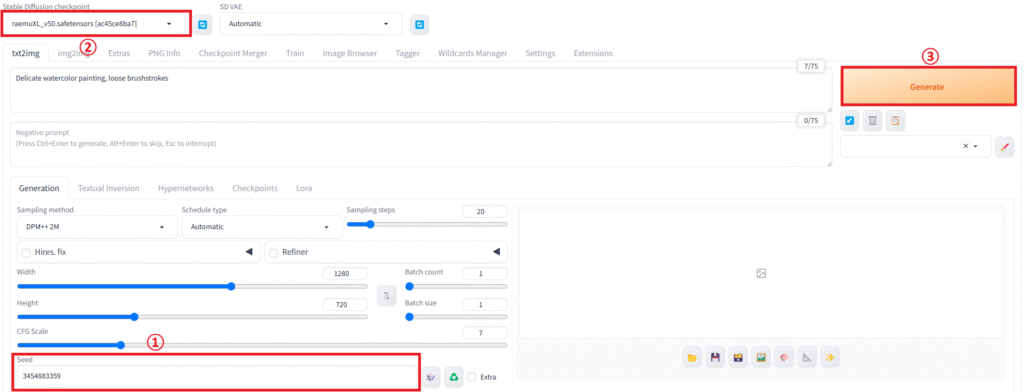This screenshot has height=392, width=1024.
Task: Refresh the SD VAE list
Action: pyautogui.click(x=419, y=24)
